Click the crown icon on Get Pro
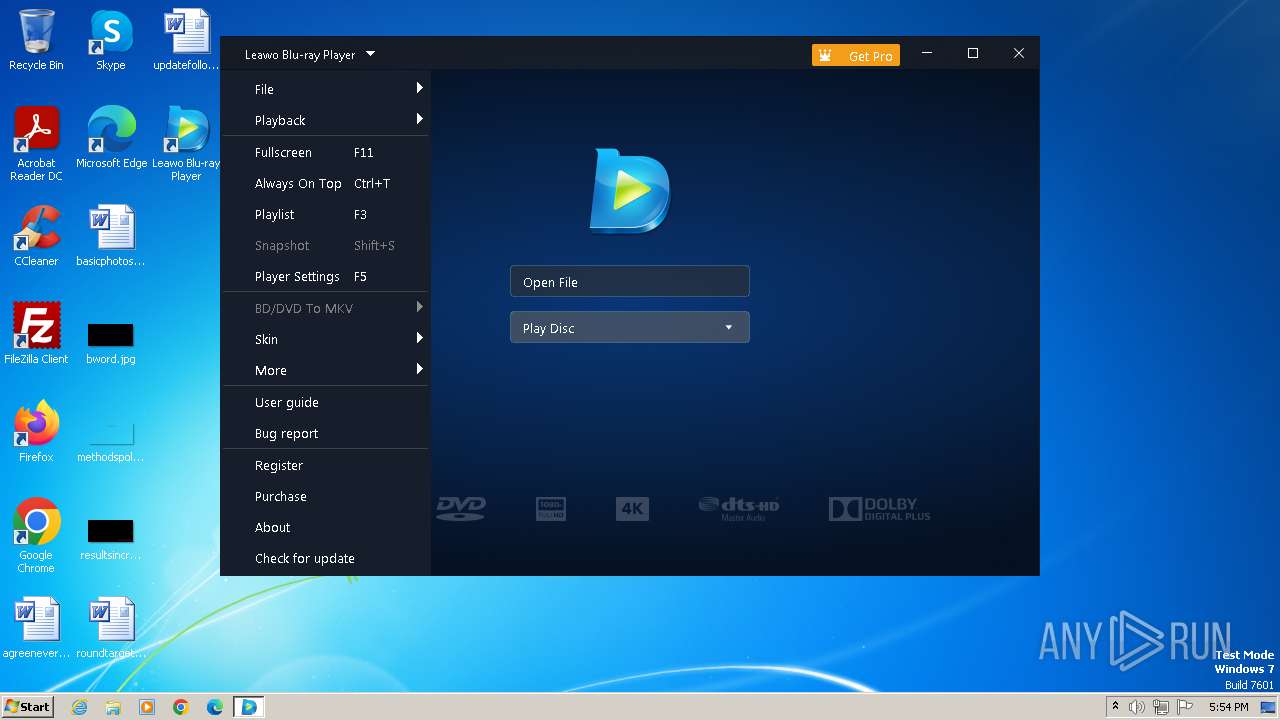Viewport: 1280px width, 720px height. tap(825, 56)
